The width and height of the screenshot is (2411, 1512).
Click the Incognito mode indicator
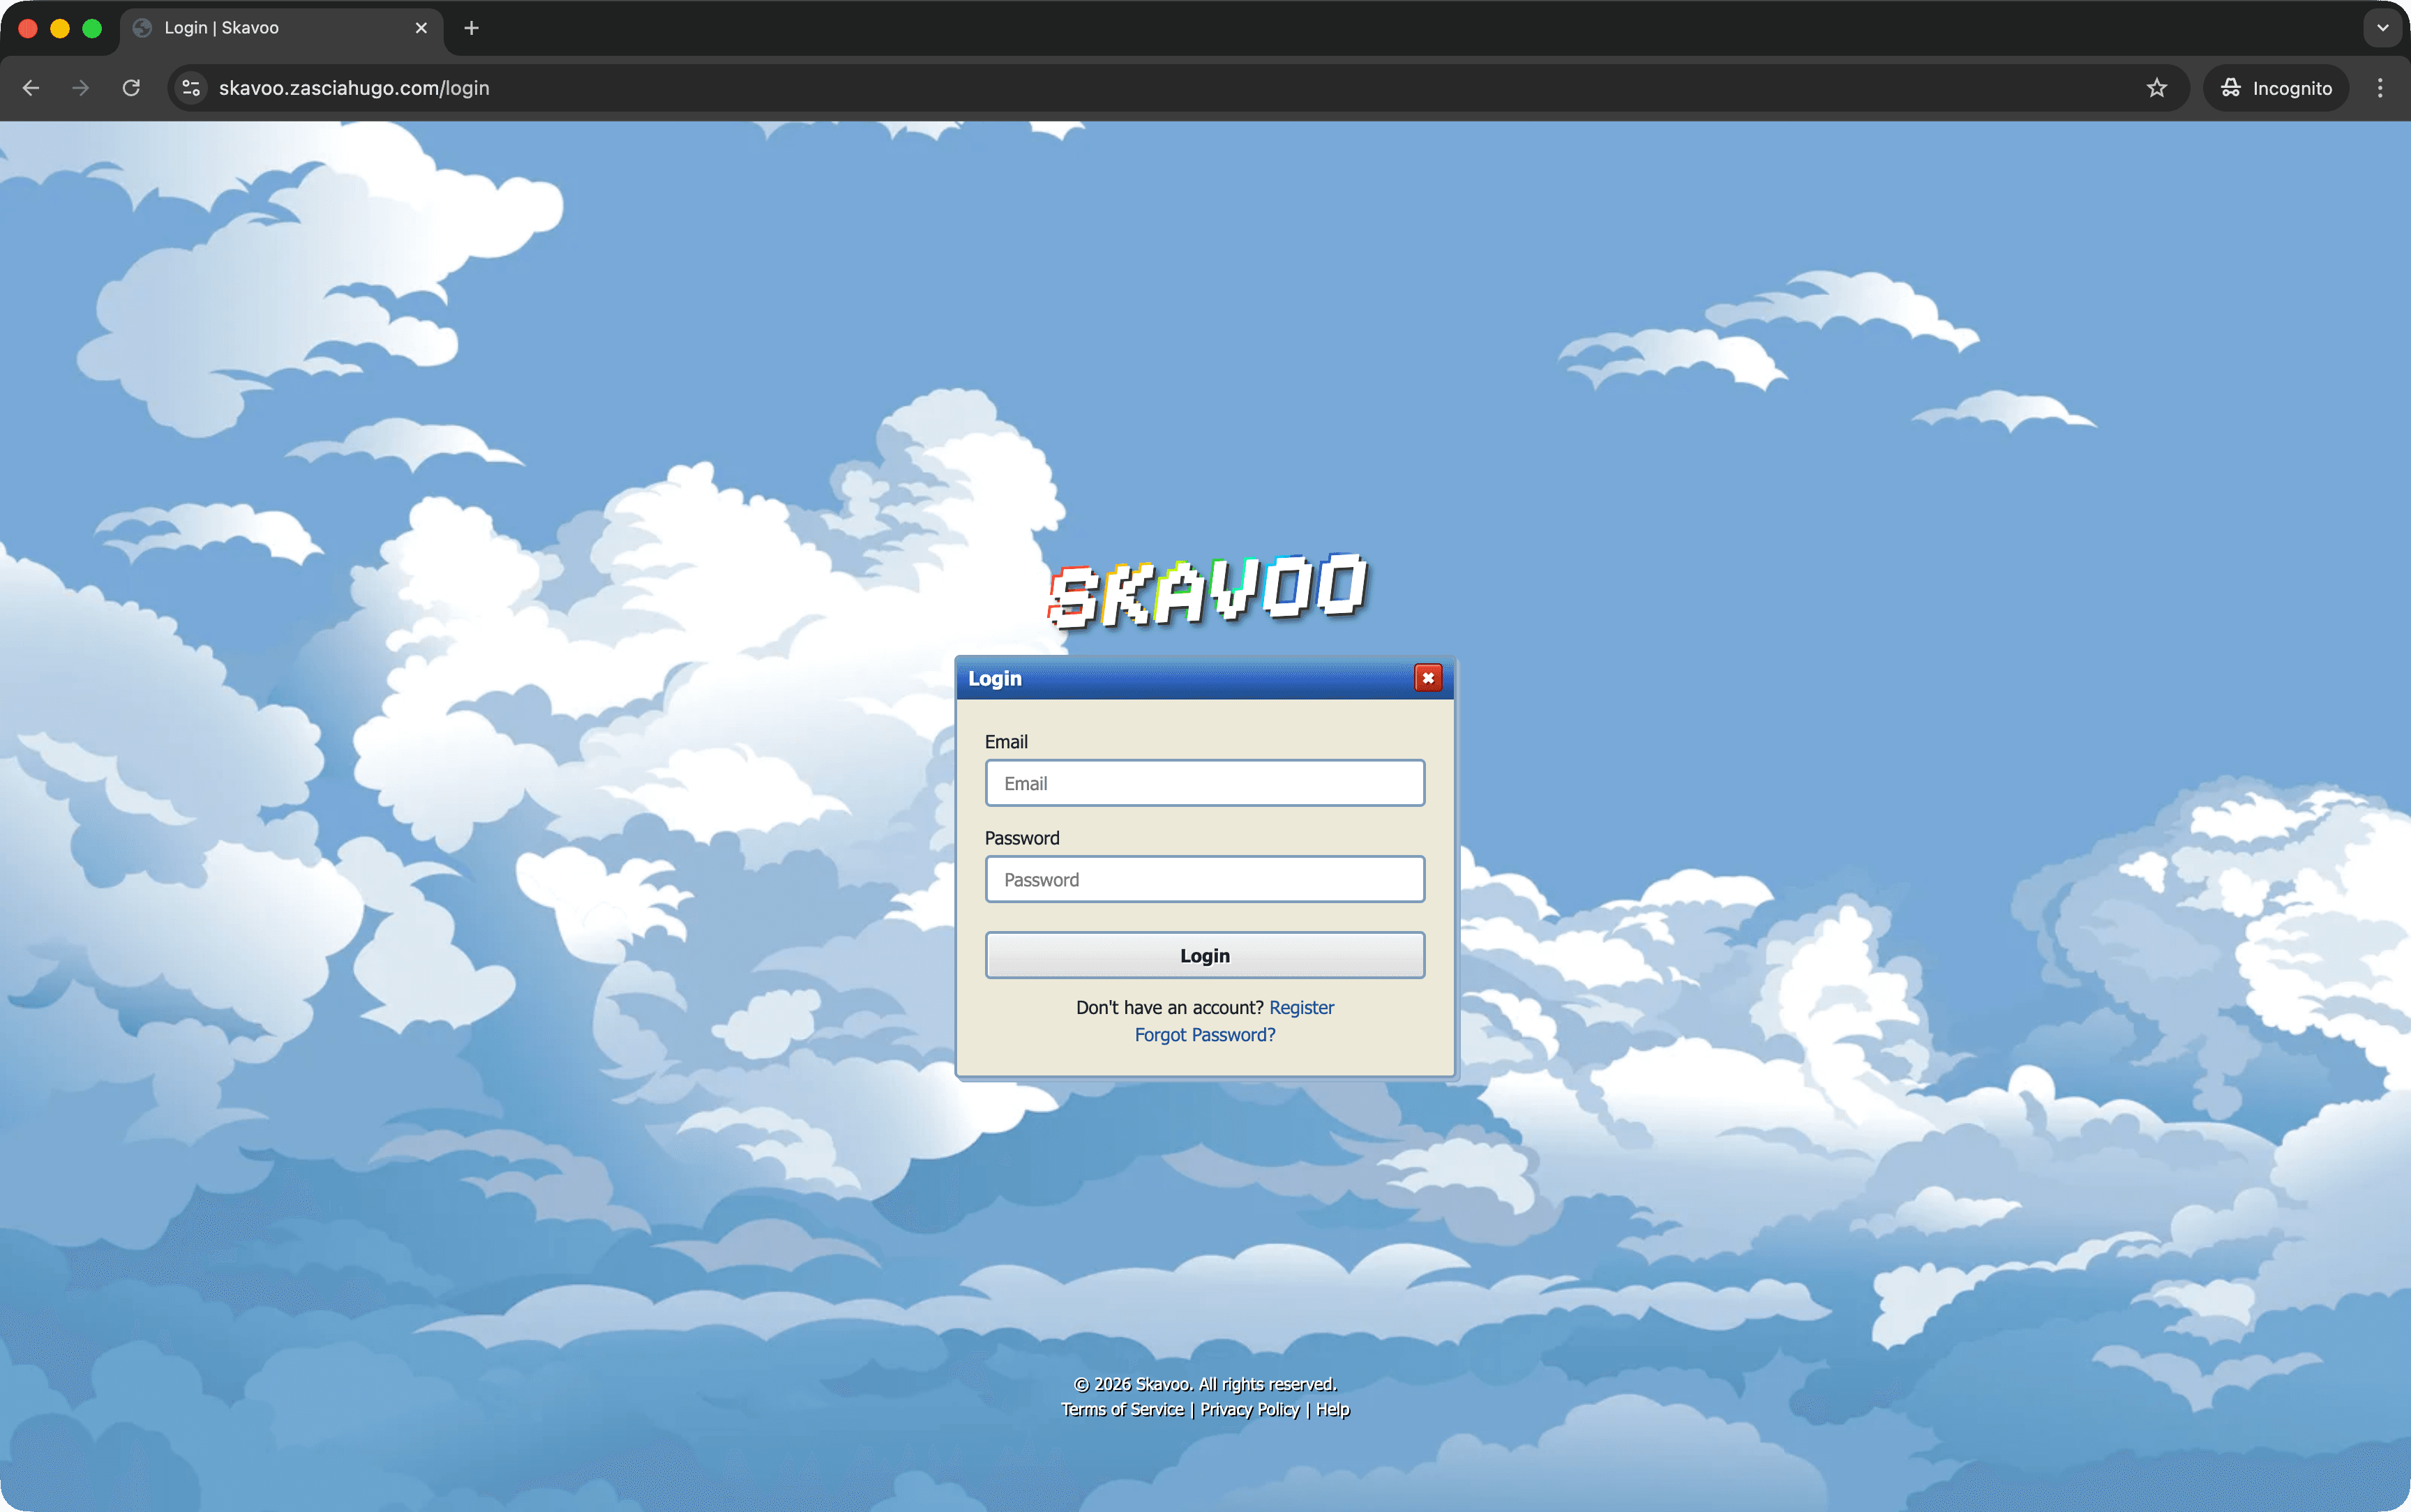tap(2275, 88)
